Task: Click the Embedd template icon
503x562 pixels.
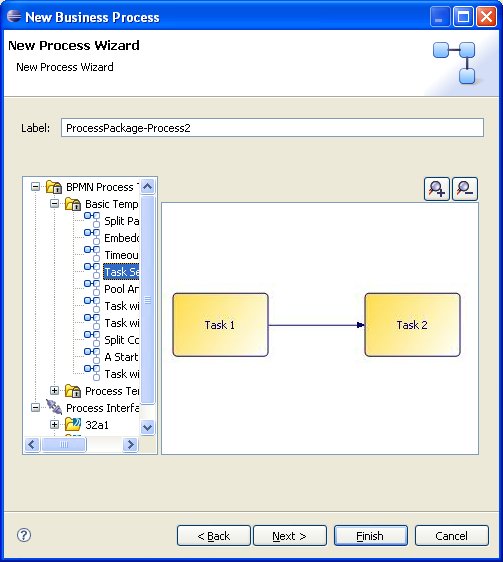Action: pos(92,237)
